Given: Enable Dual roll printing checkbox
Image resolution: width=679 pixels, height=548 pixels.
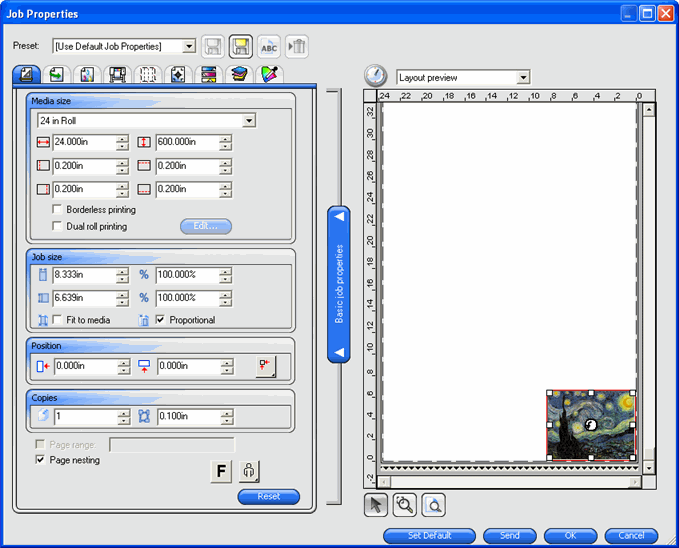Looking at the screenshot, I should coord(57,227).
